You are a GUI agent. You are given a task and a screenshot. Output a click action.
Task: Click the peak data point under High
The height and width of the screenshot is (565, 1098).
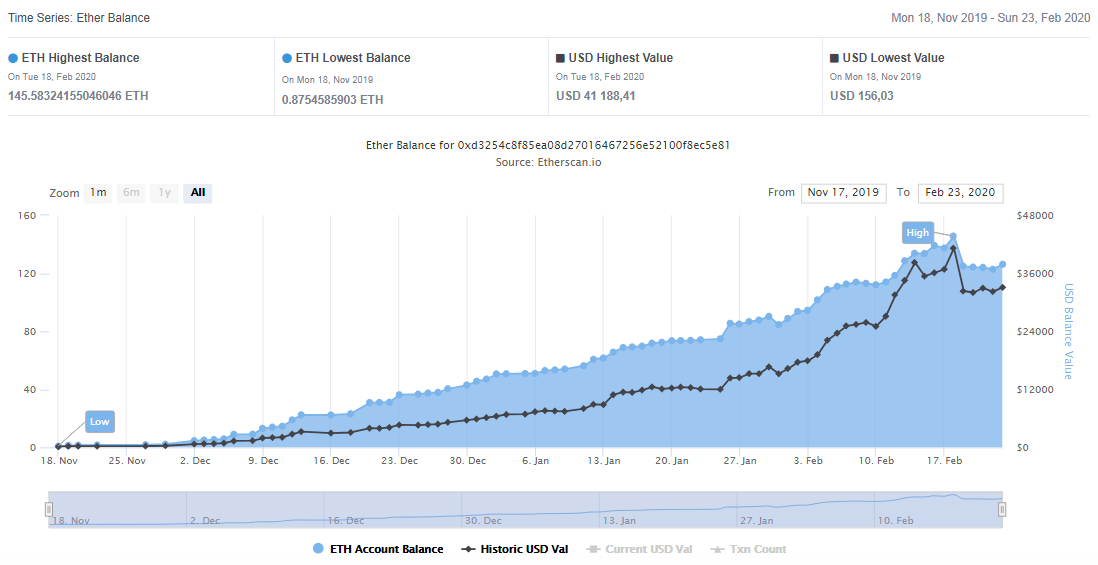coord(953,237)
